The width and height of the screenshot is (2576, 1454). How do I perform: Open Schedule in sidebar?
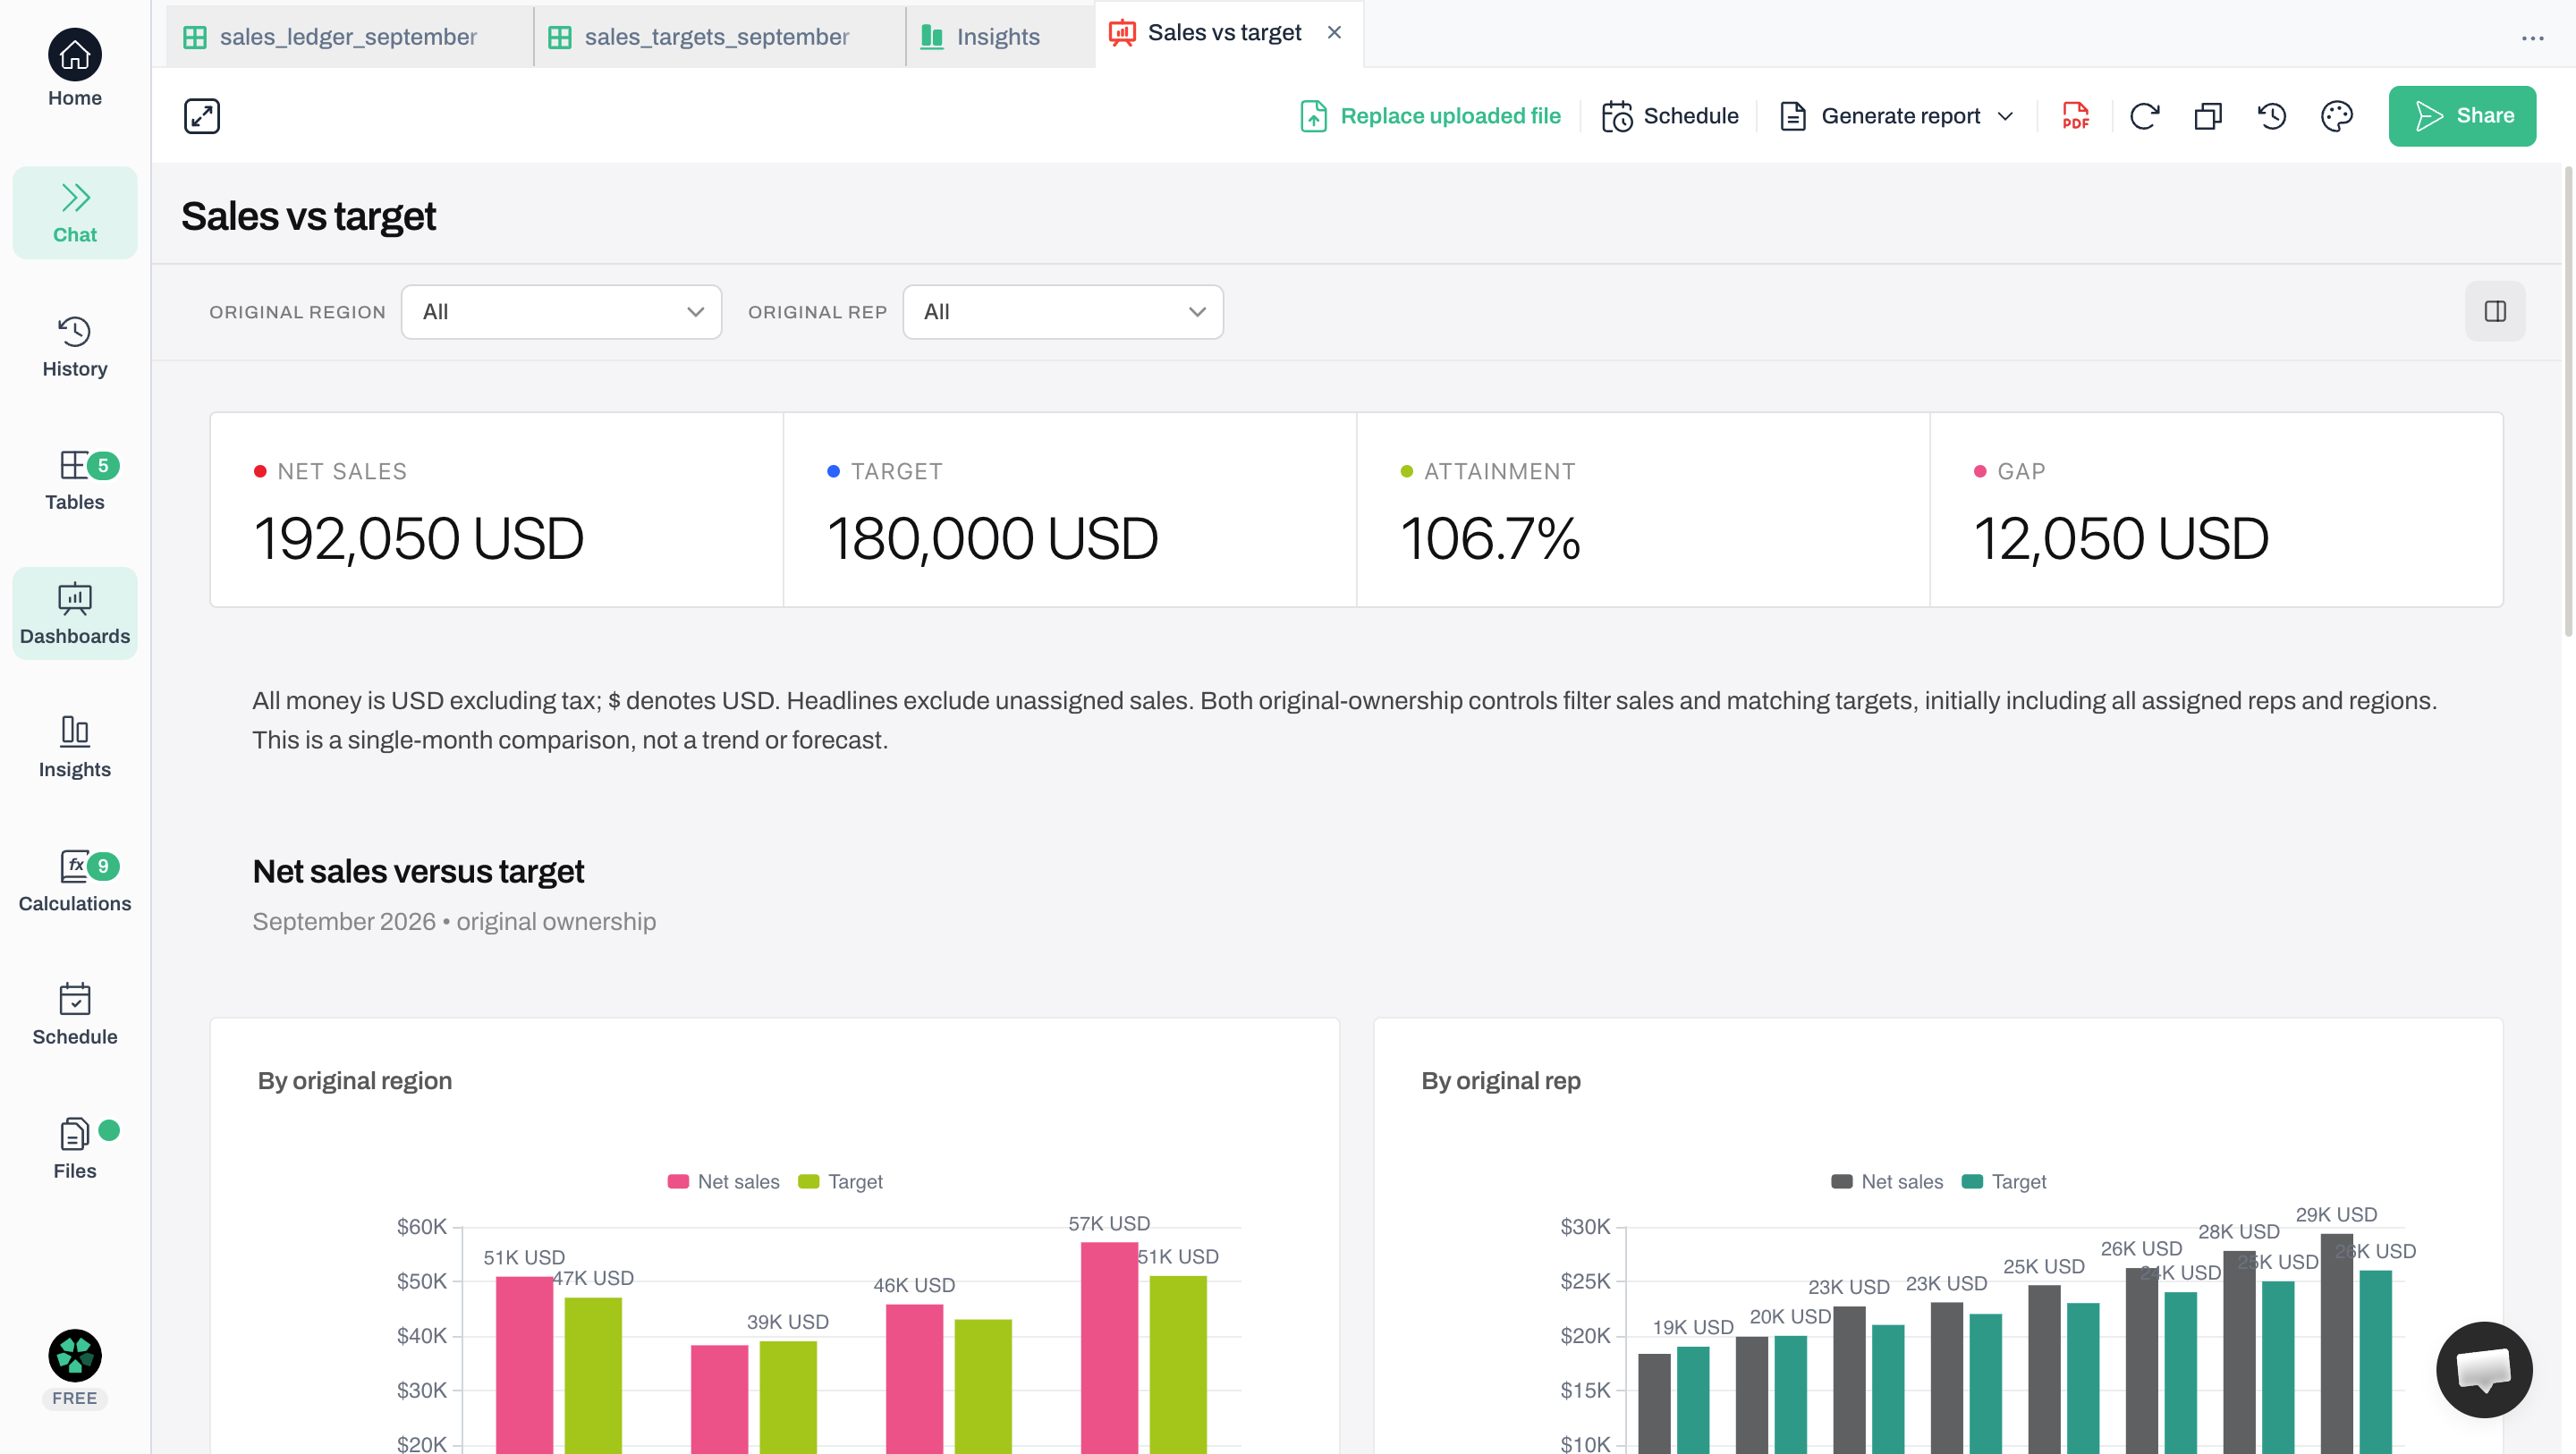click(75, 1015)
